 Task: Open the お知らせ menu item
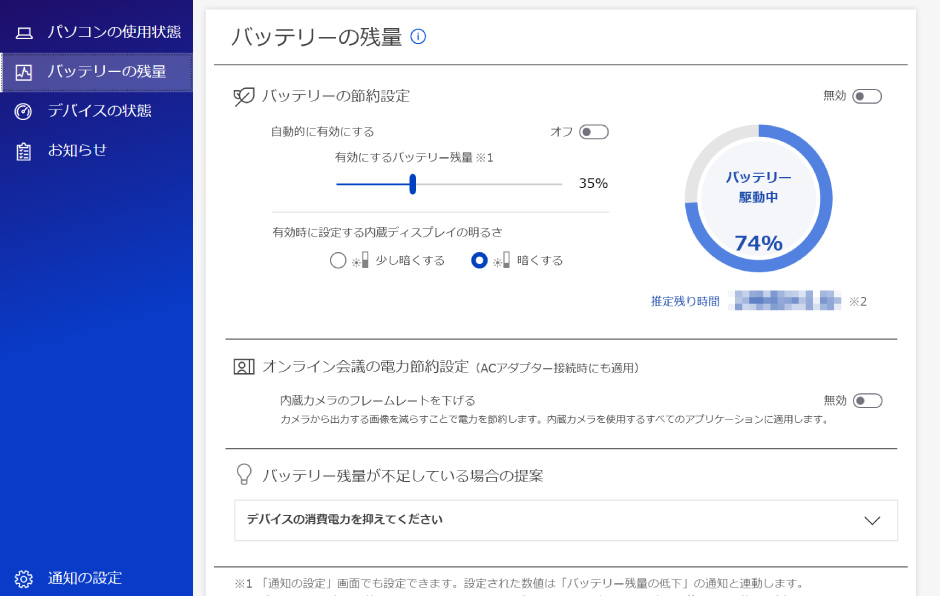[77, 151]
